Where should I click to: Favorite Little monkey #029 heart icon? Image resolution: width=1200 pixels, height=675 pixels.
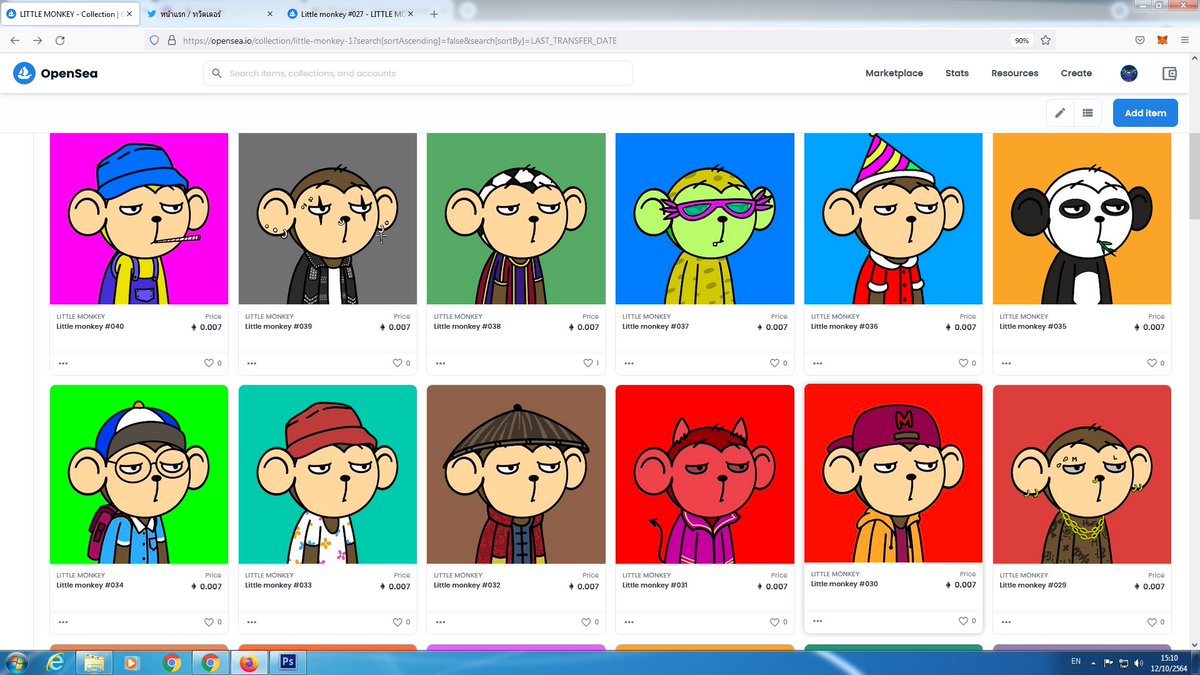(1152, 622)
